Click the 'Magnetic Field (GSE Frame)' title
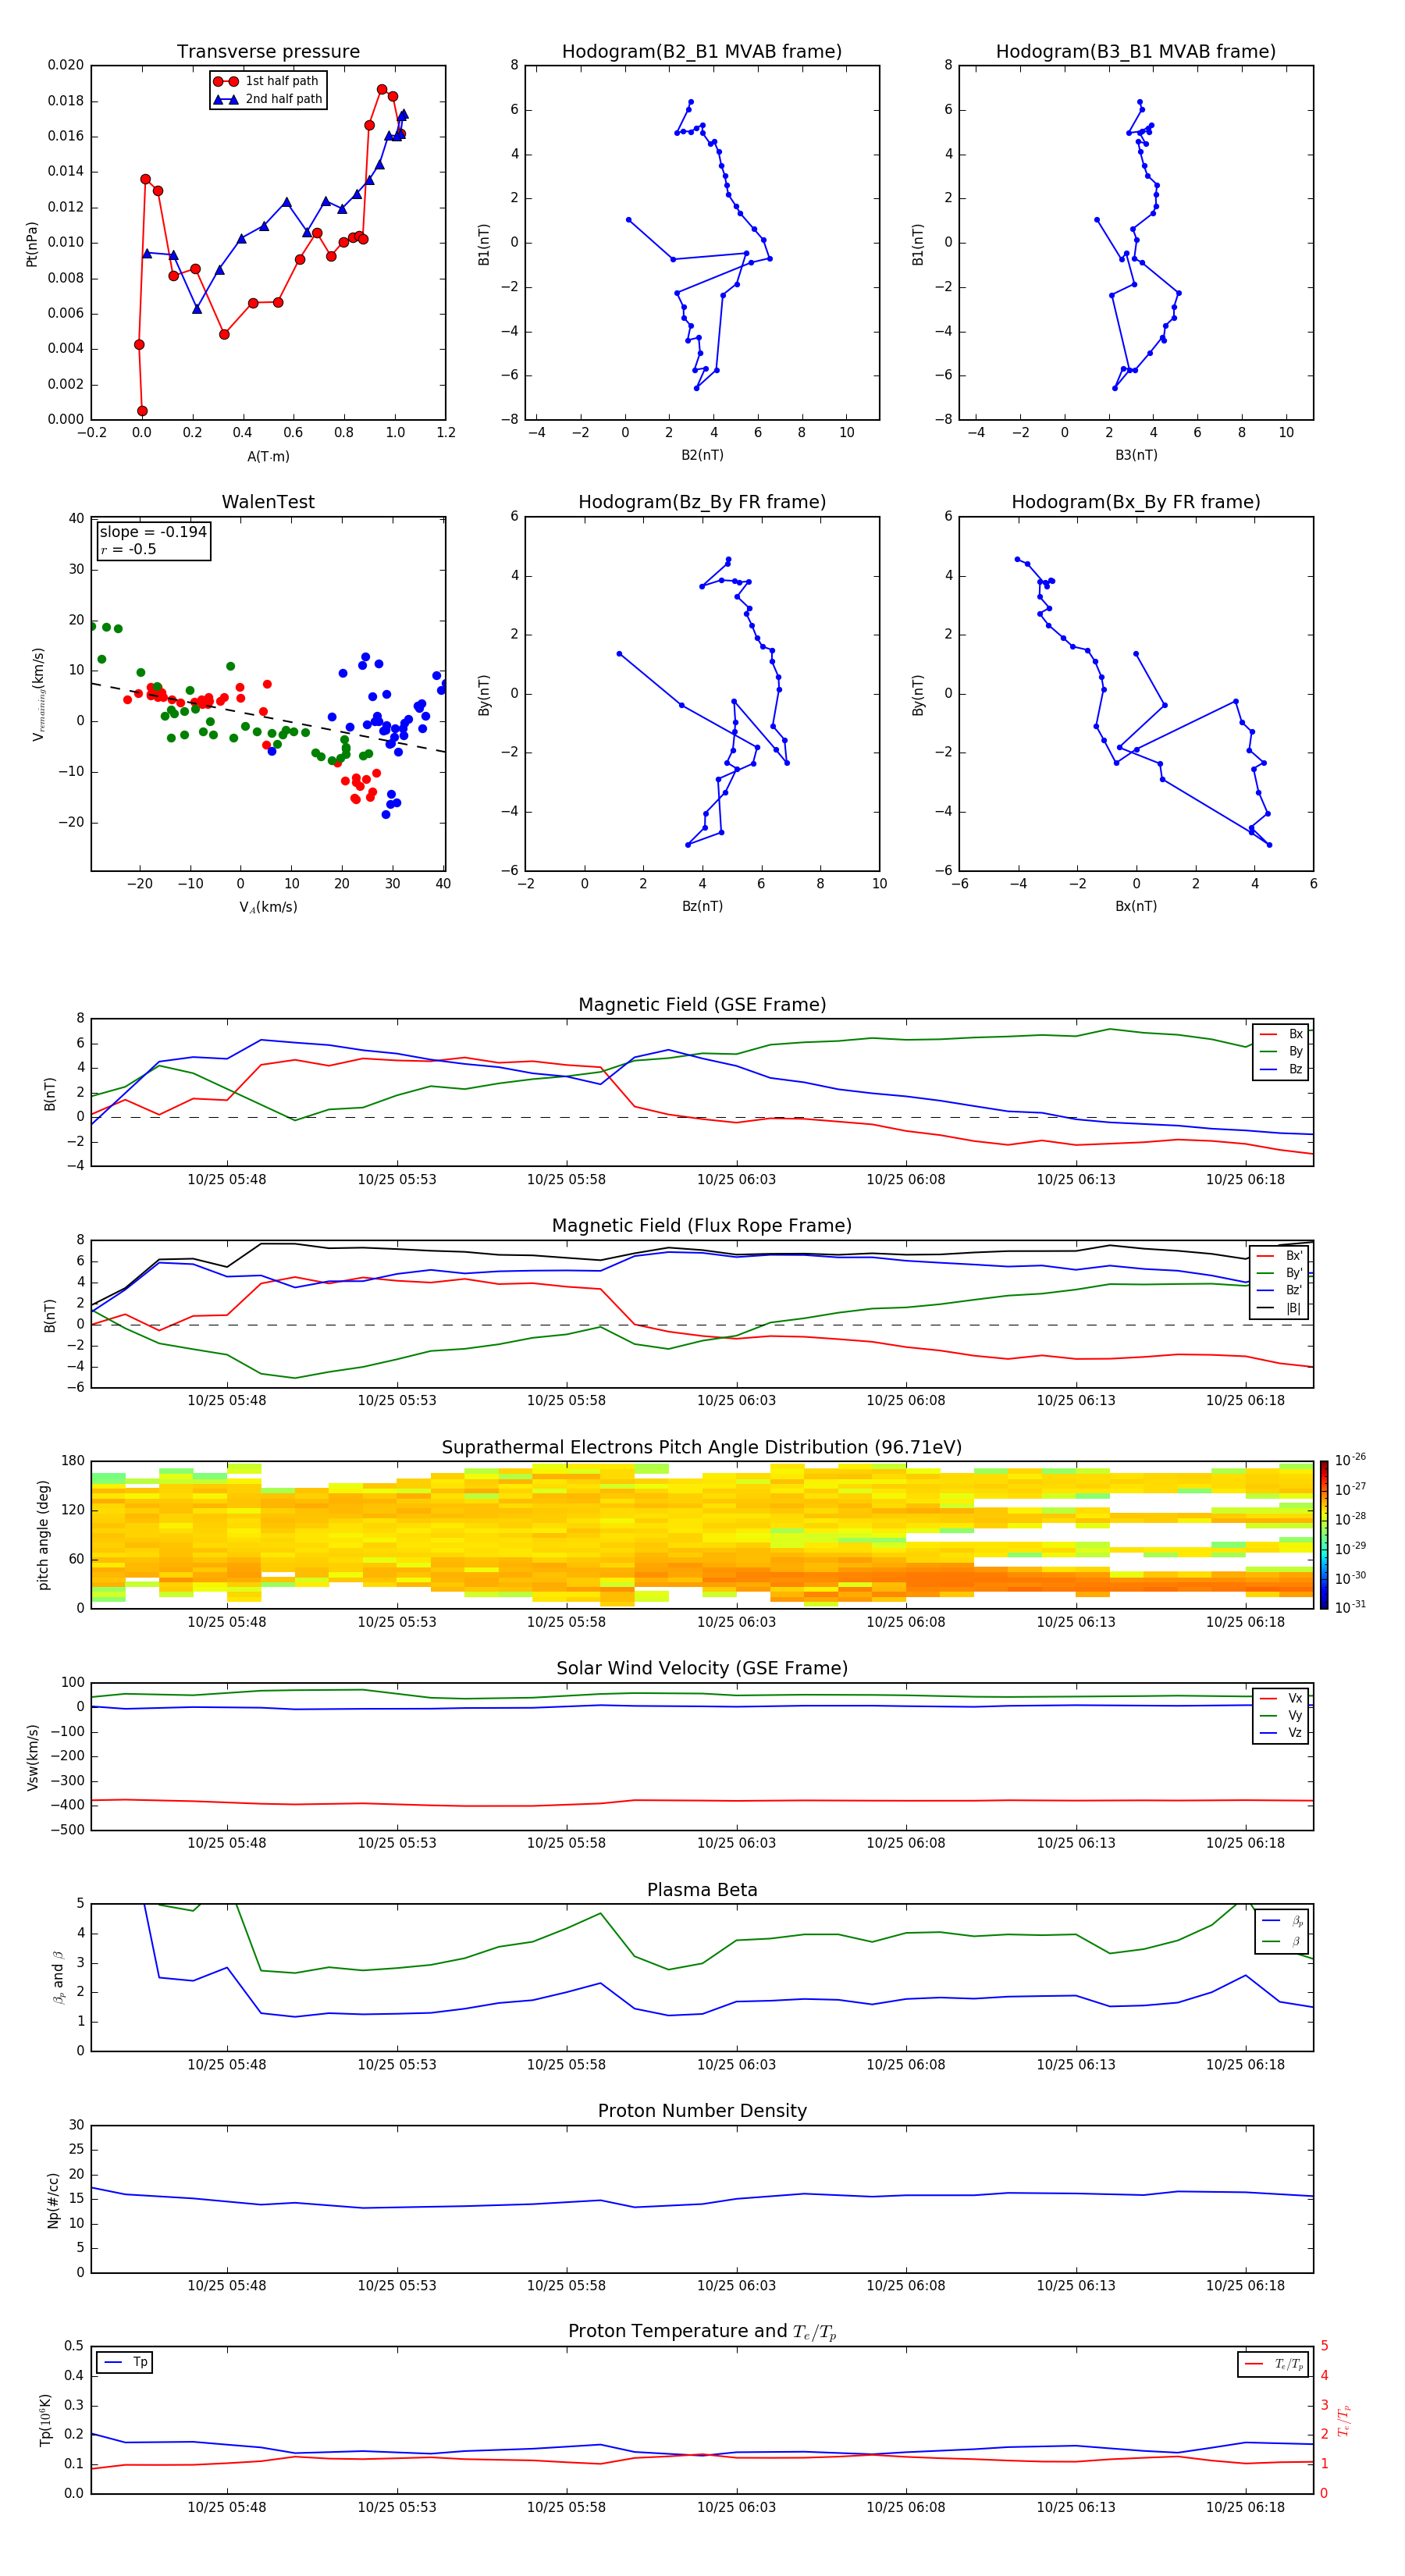The width and height of the screenshot is (1405, 2576). pos(702,1005)
